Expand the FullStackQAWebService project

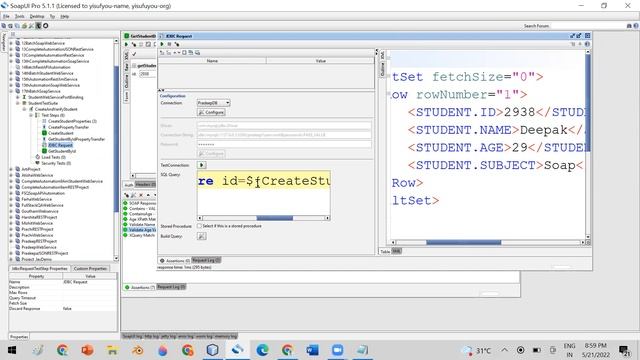[11, 205]
